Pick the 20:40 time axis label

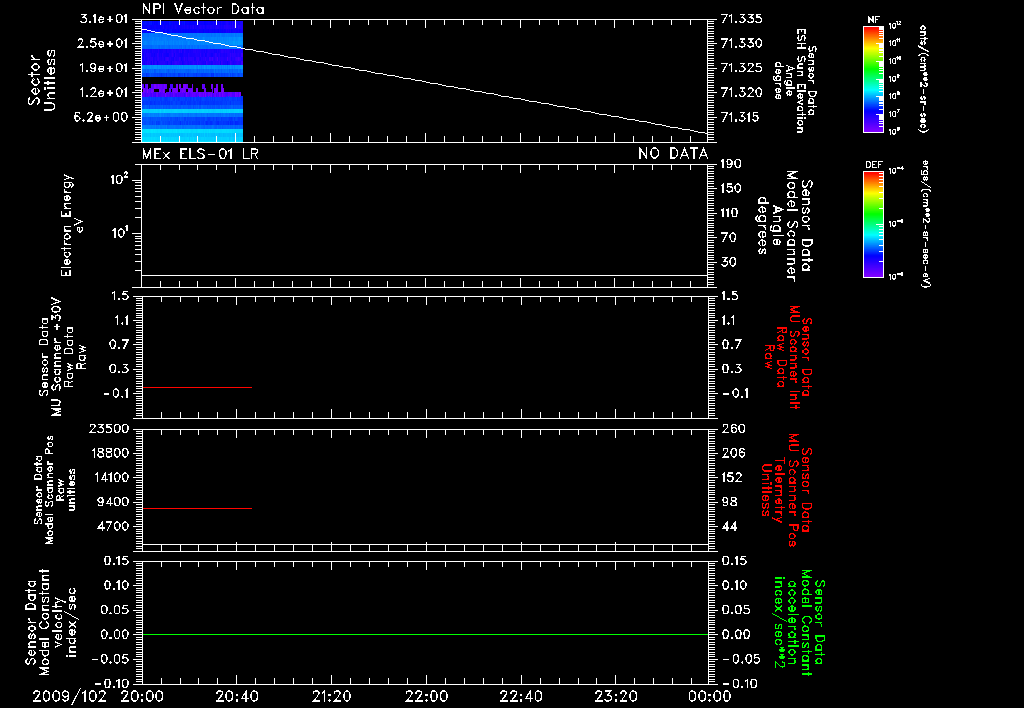(x=236, y=696)
